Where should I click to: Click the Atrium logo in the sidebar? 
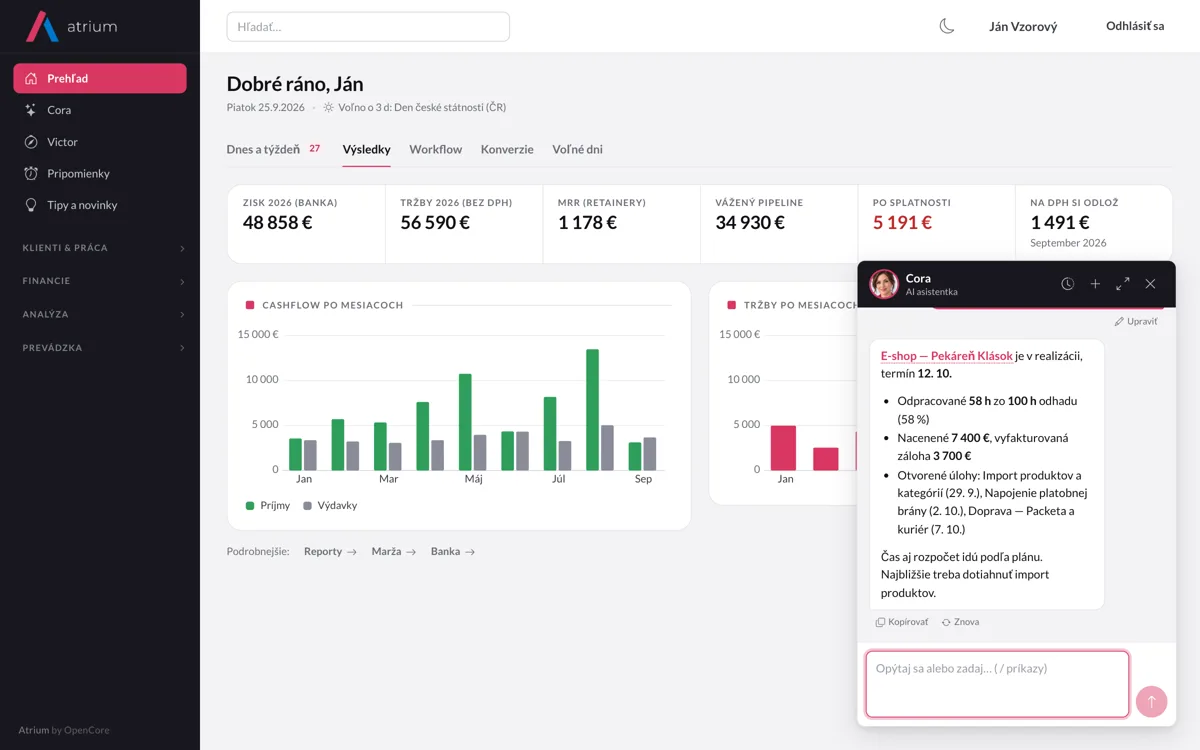[71, 27]
